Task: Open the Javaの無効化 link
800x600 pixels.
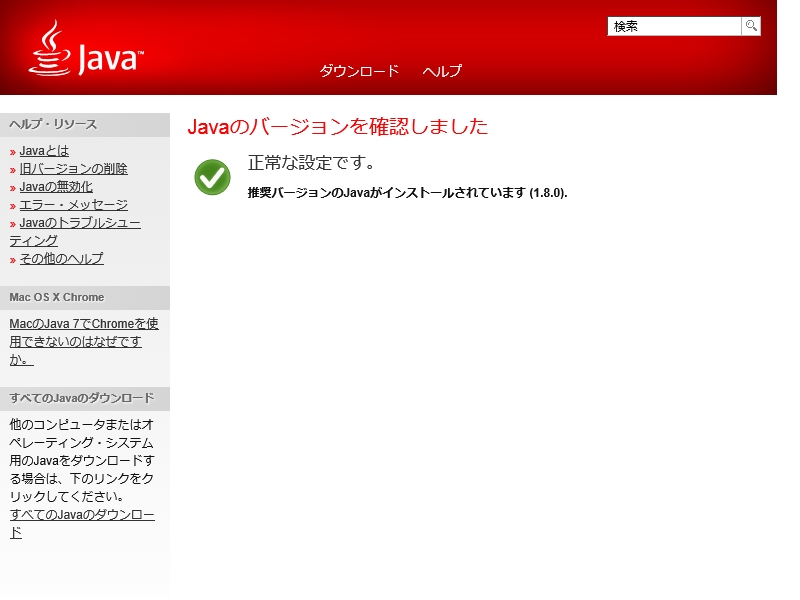Action: coord(56,187)
